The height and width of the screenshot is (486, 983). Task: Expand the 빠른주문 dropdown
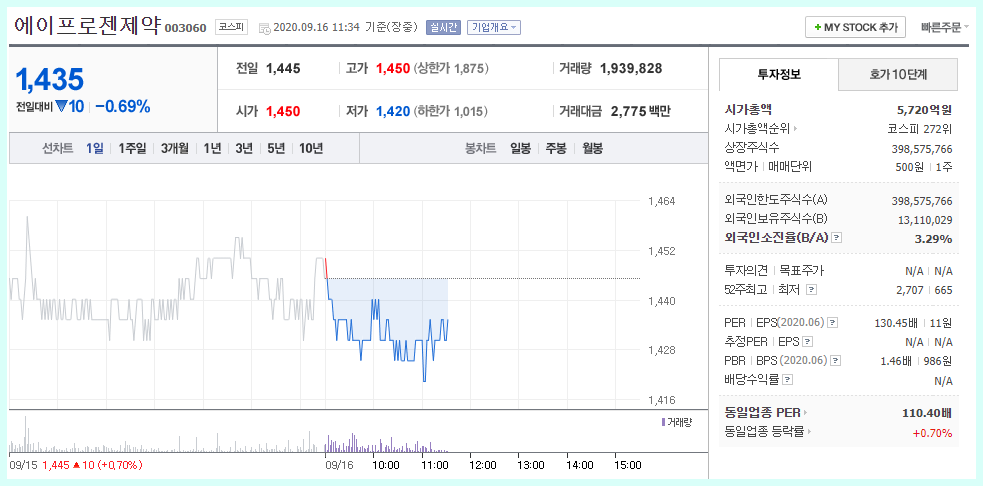(x=945, y=28)
